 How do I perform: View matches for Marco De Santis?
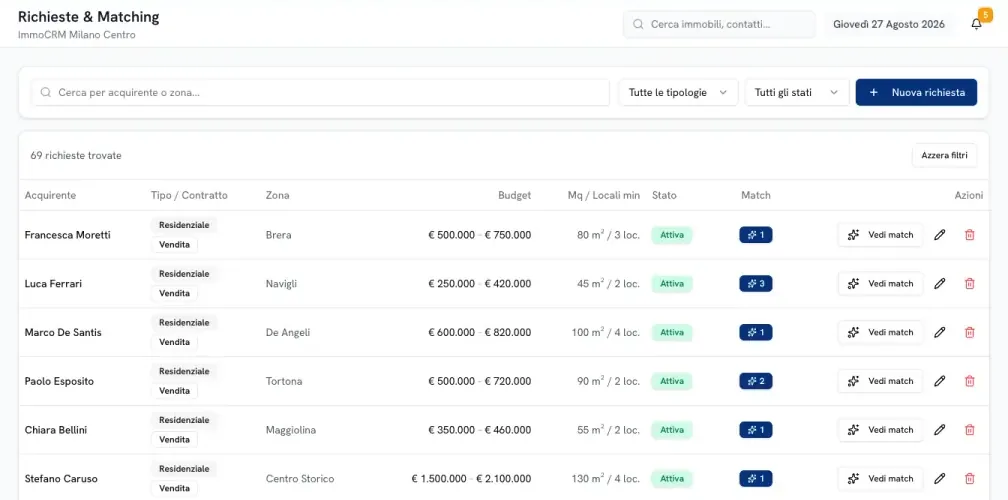(880, 332)
